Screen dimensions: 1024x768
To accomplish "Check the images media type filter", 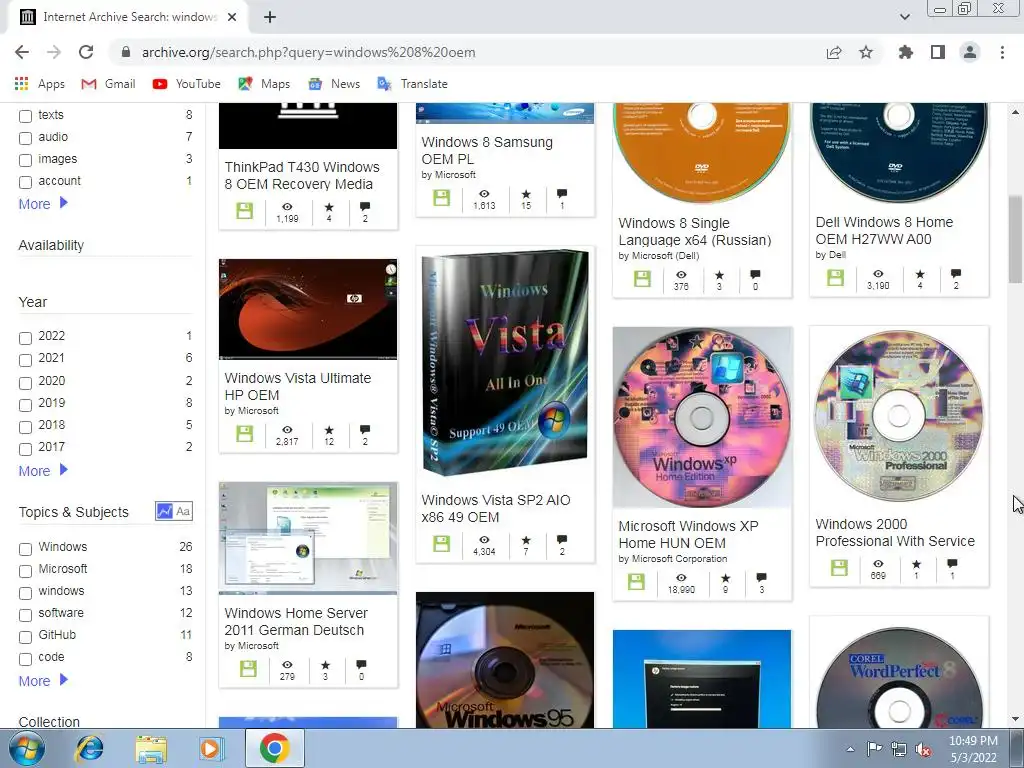I will point(25,160).
